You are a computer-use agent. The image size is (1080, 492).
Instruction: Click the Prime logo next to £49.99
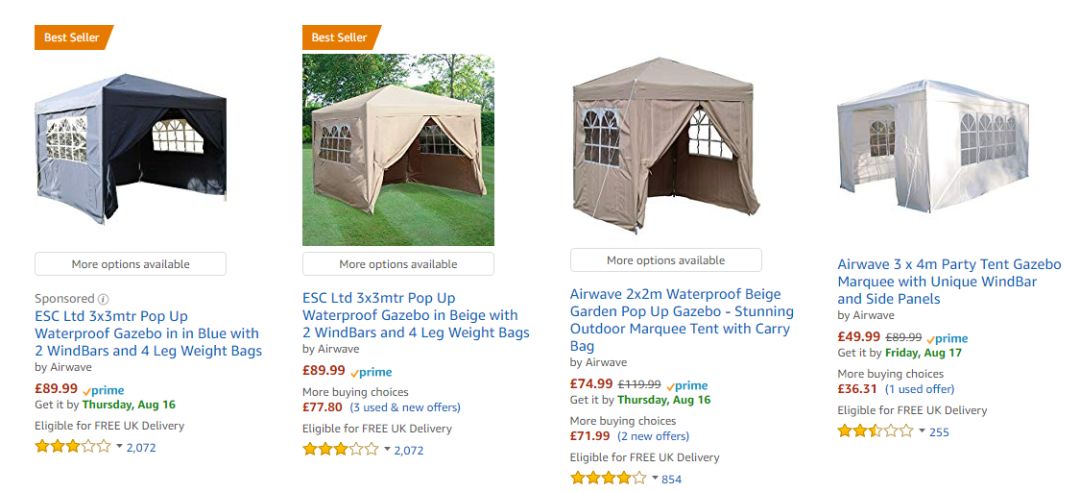pos(948,338)
